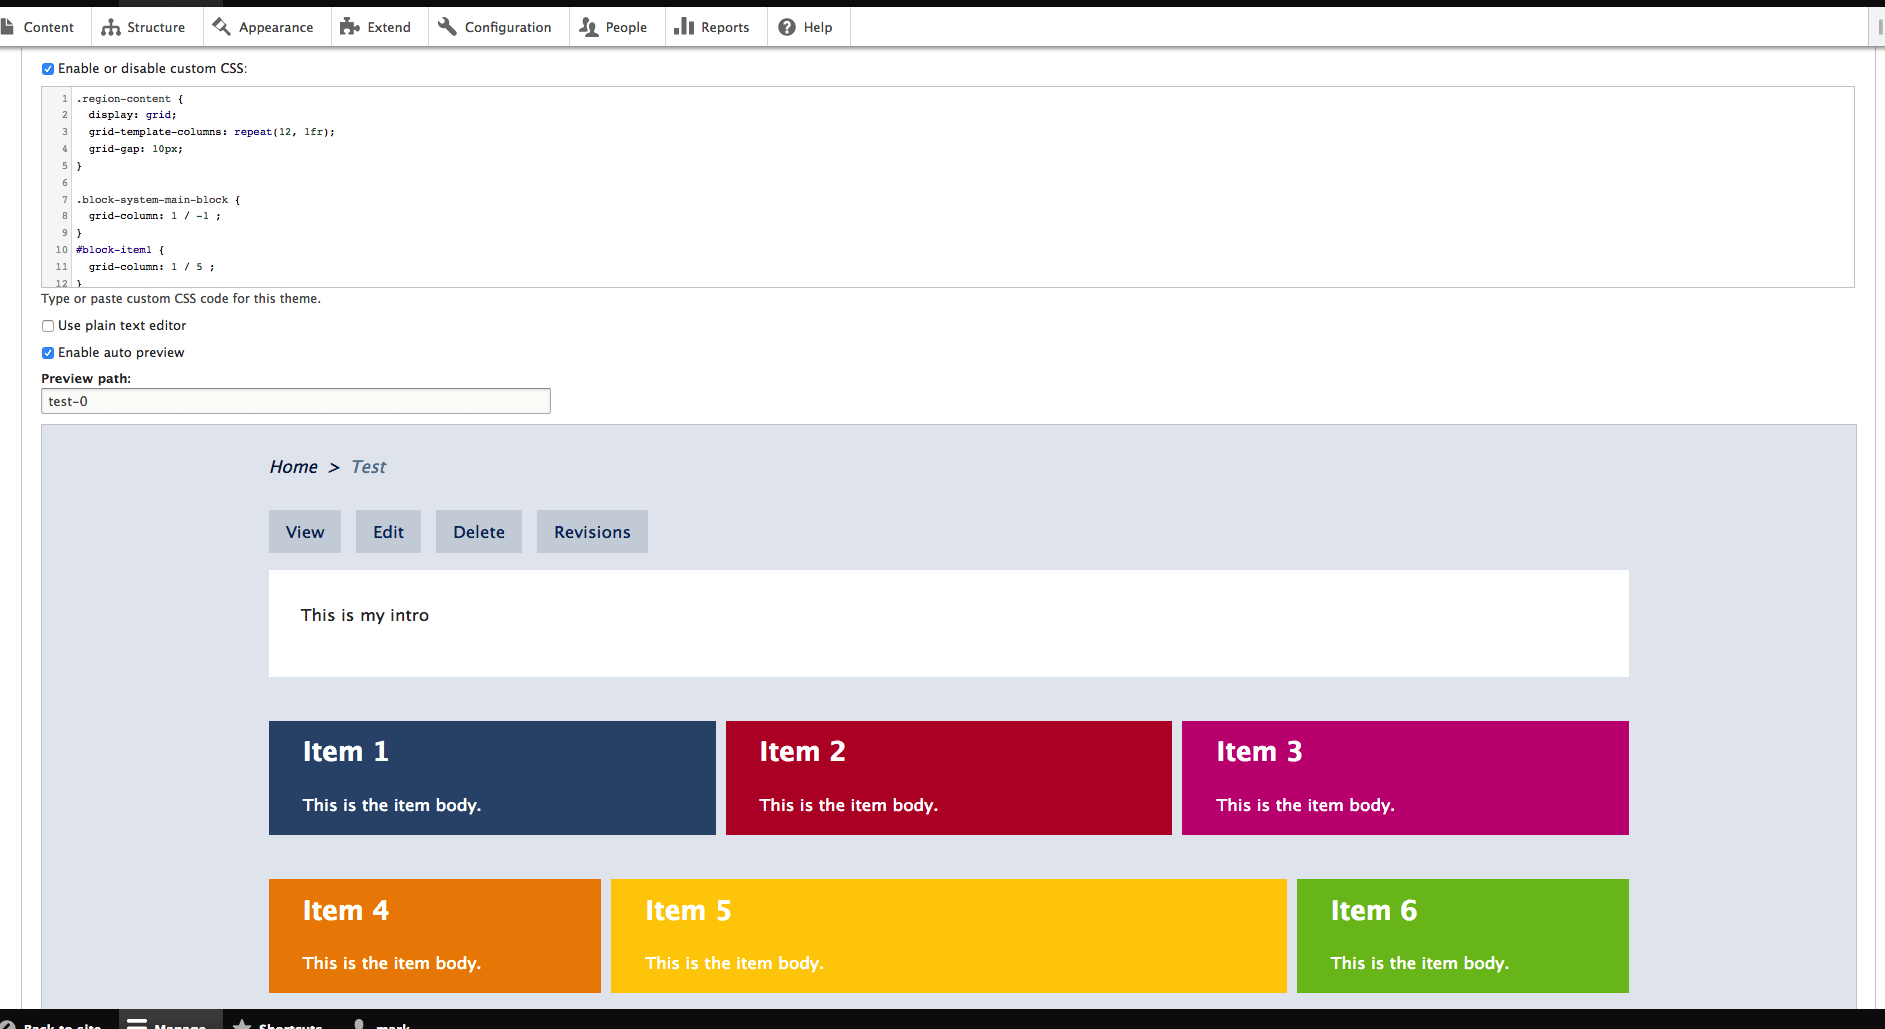Click the Structure hierarchy icon
Screen dimensions: 1885x1029
111,27
